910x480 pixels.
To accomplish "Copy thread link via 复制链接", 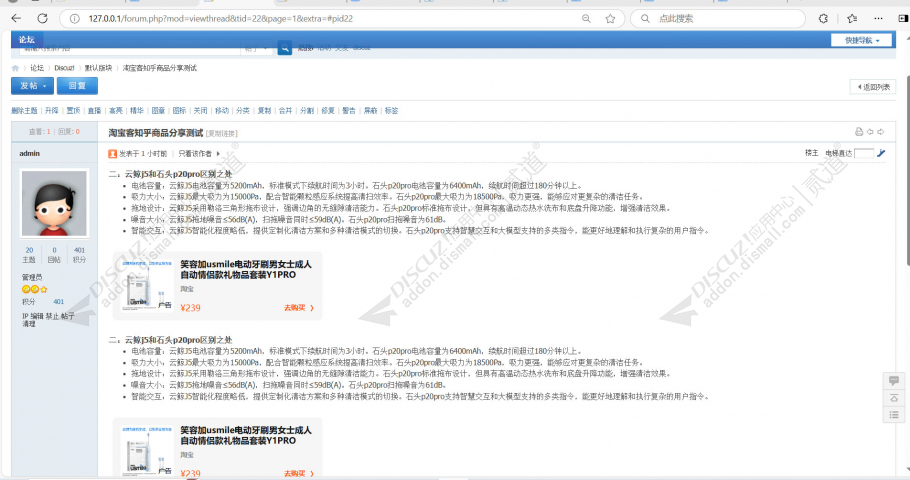I will coord(222,133).
